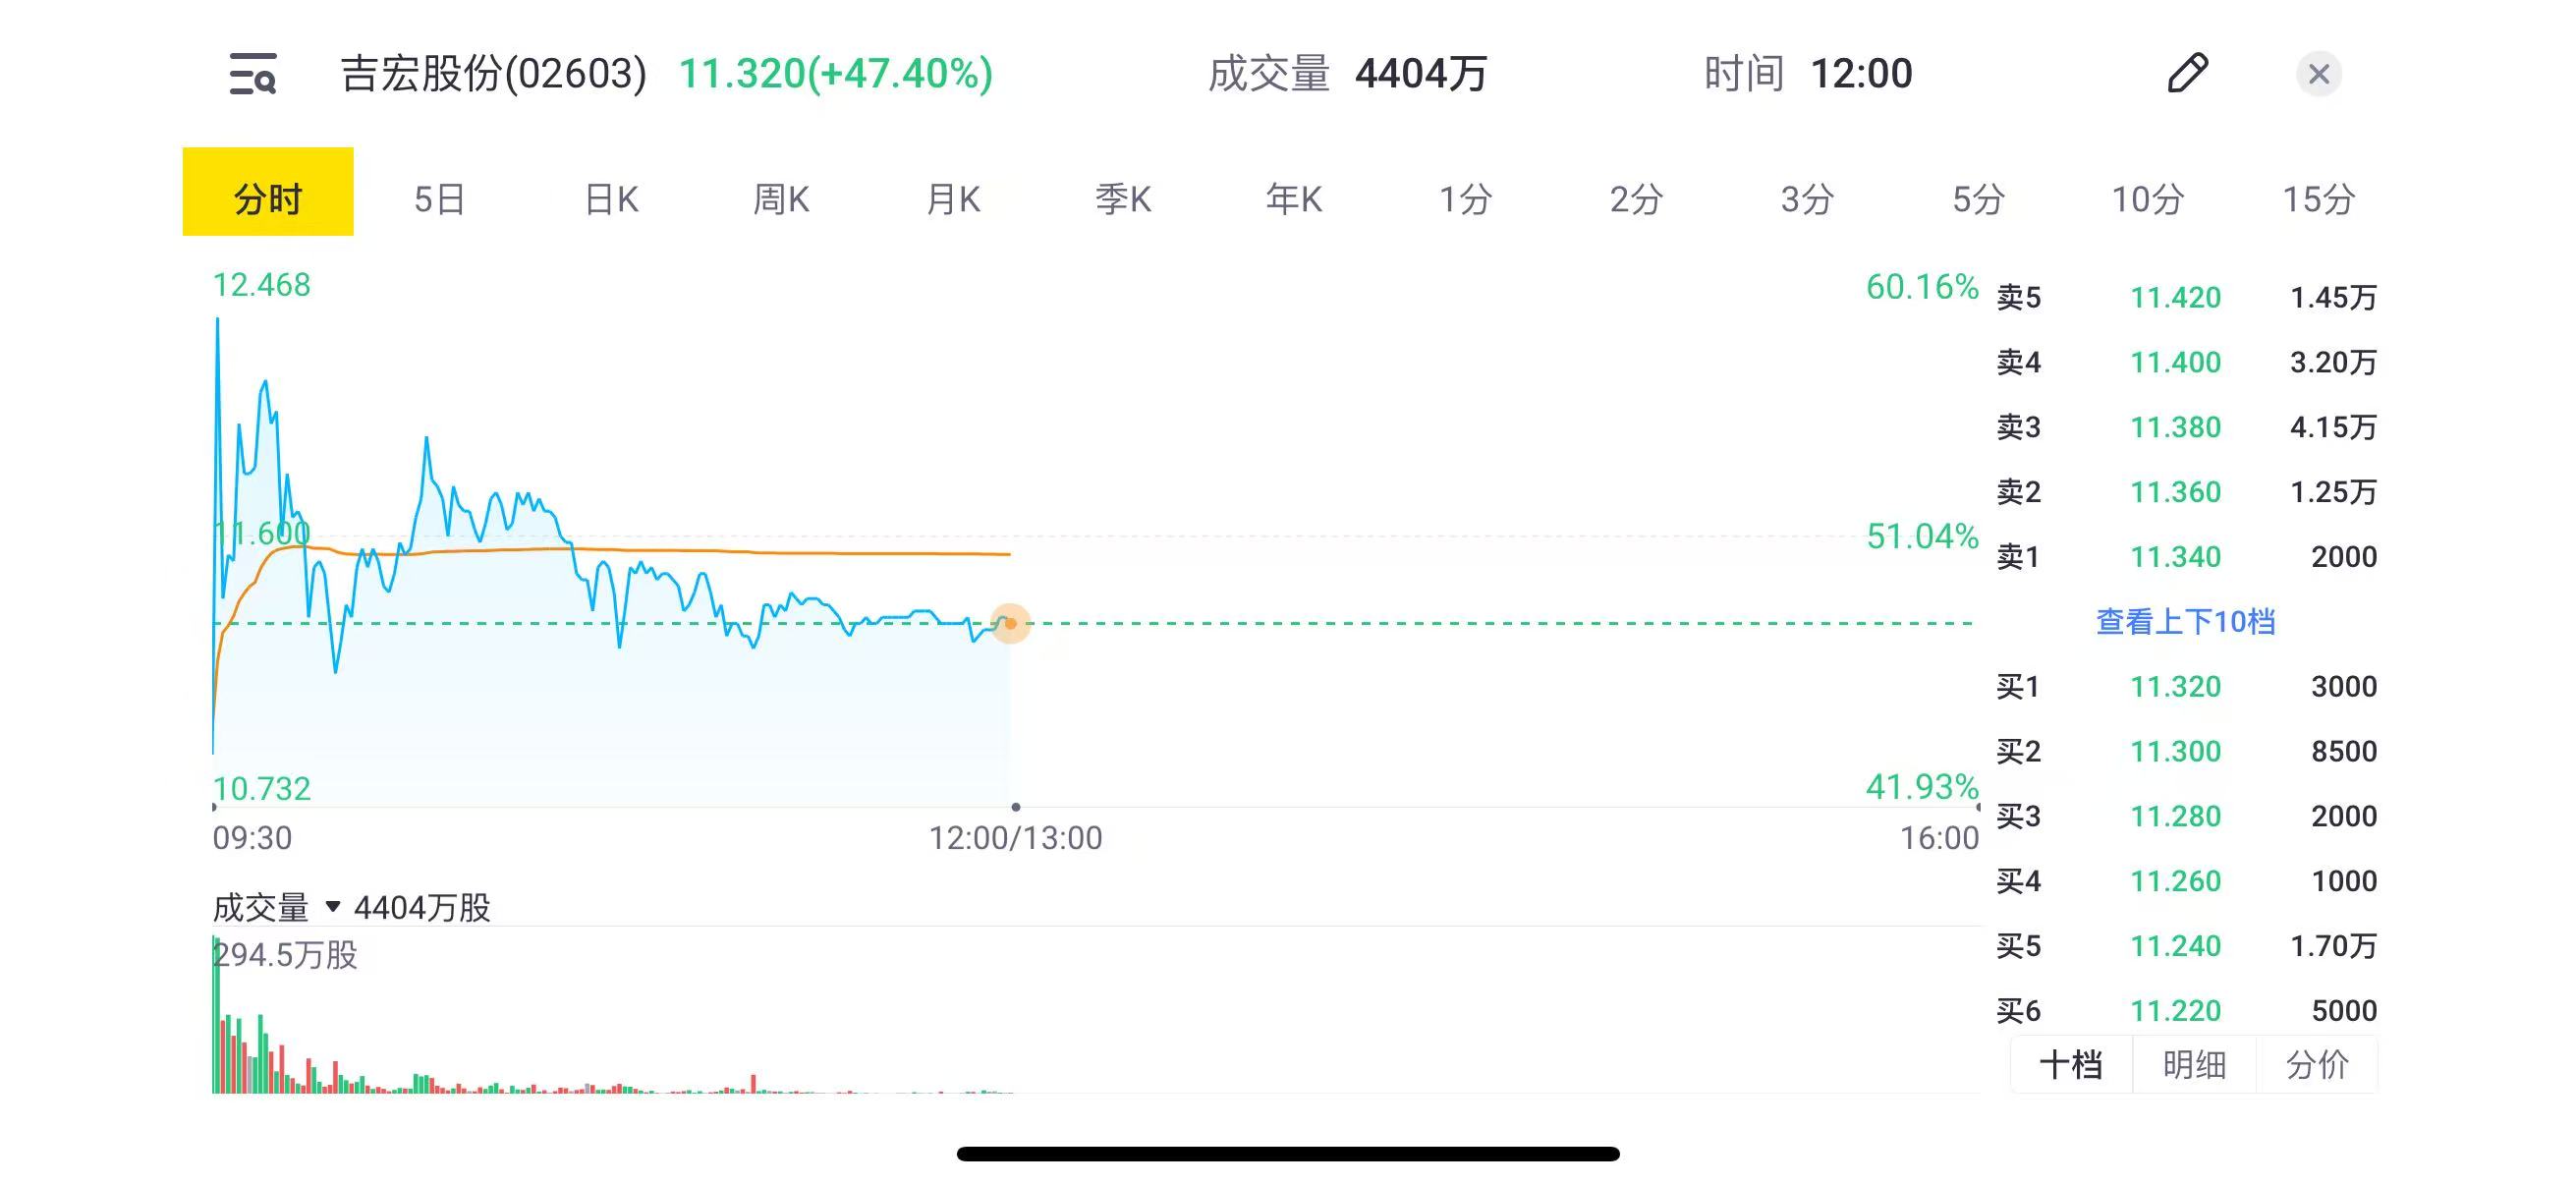The image size is (2576, 1185).
Task: Open the drawing/annotation pencil tool
Action: pos(2188,74)
